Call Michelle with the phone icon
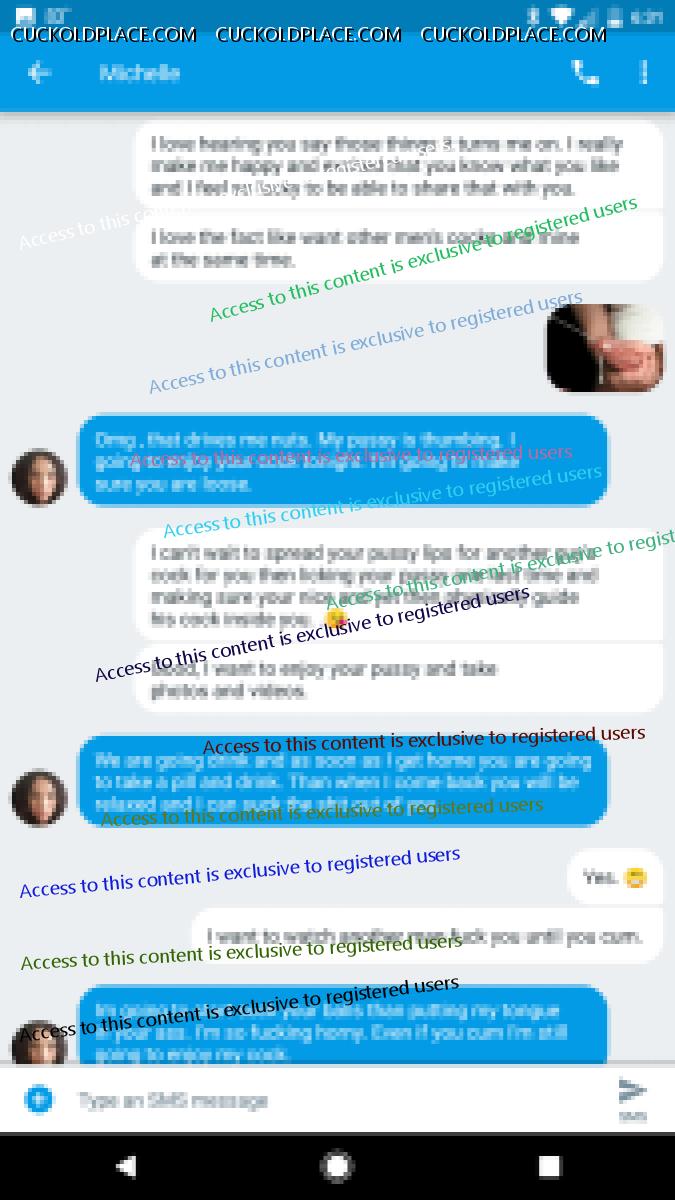The height and width of the screenshot is (1200, 675). (x=584, y=72)
